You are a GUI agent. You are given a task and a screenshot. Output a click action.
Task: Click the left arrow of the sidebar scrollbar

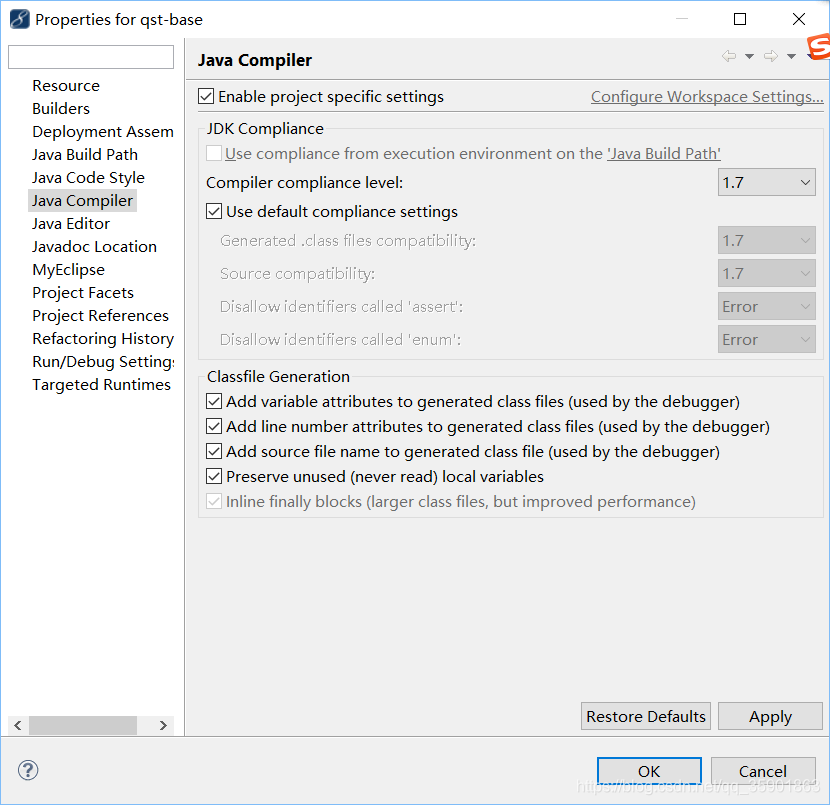pos(16,725)
